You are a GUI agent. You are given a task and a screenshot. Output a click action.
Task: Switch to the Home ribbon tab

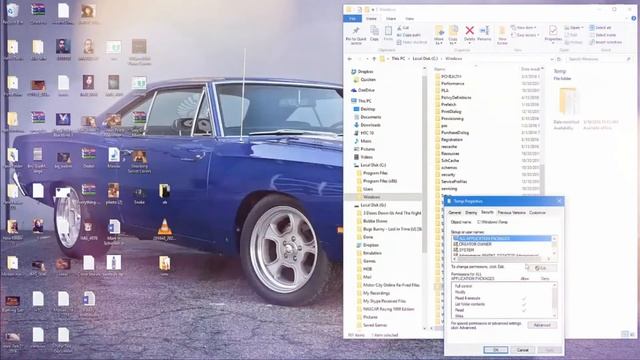(x=371, y=18)
